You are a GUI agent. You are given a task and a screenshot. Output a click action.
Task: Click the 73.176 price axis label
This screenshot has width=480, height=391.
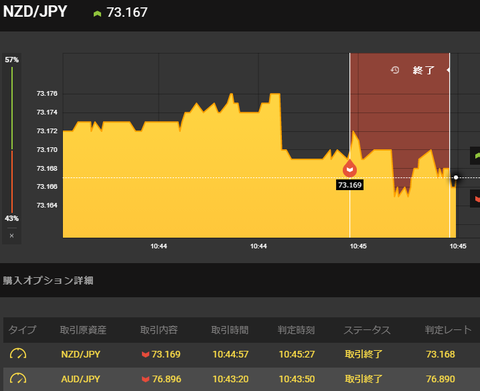47,94
